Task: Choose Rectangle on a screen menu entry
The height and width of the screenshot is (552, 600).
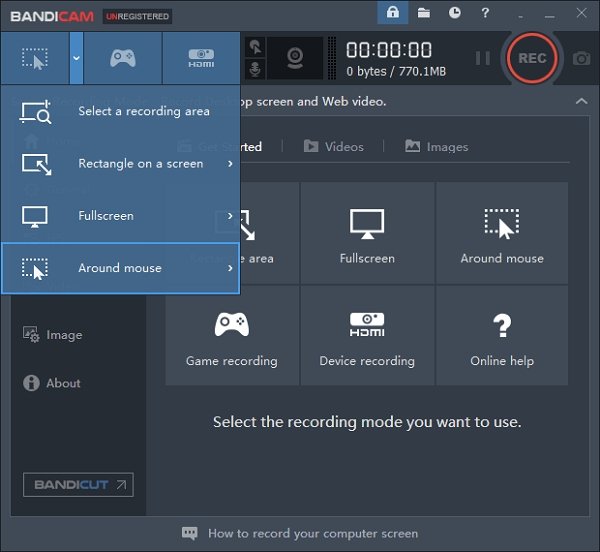Action: (121, 164)
